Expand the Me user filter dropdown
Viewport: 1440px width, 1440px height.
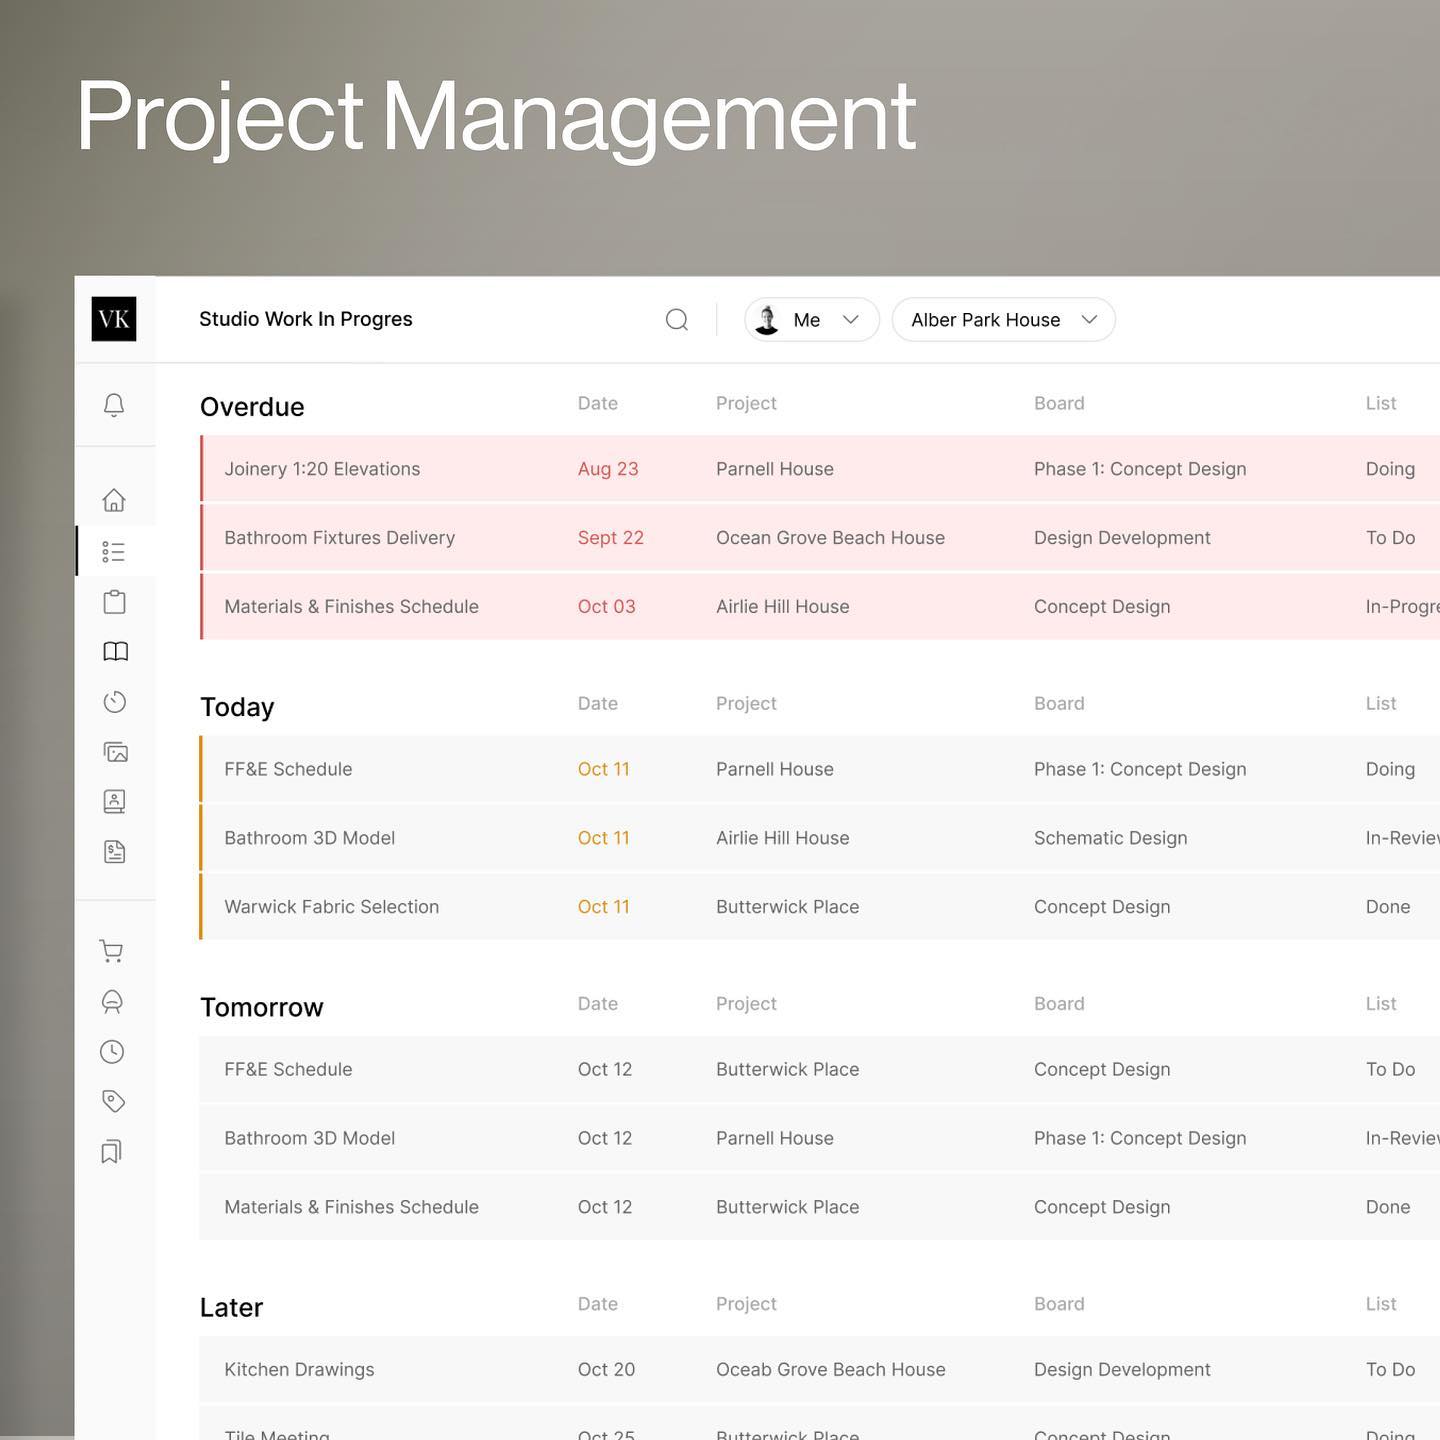[x=812, y=320]
